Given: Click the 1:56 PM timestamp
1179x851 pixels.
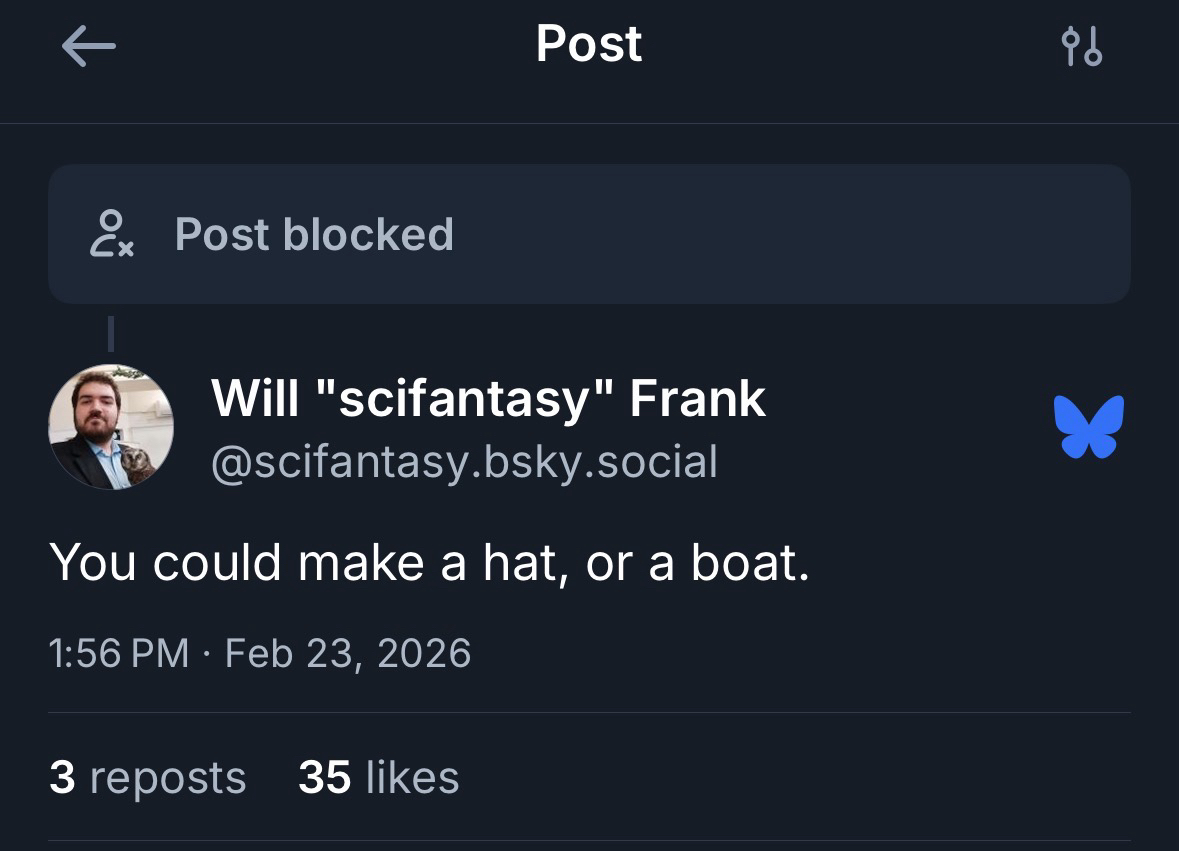Looking at the screenshot, I should (118, 653).
